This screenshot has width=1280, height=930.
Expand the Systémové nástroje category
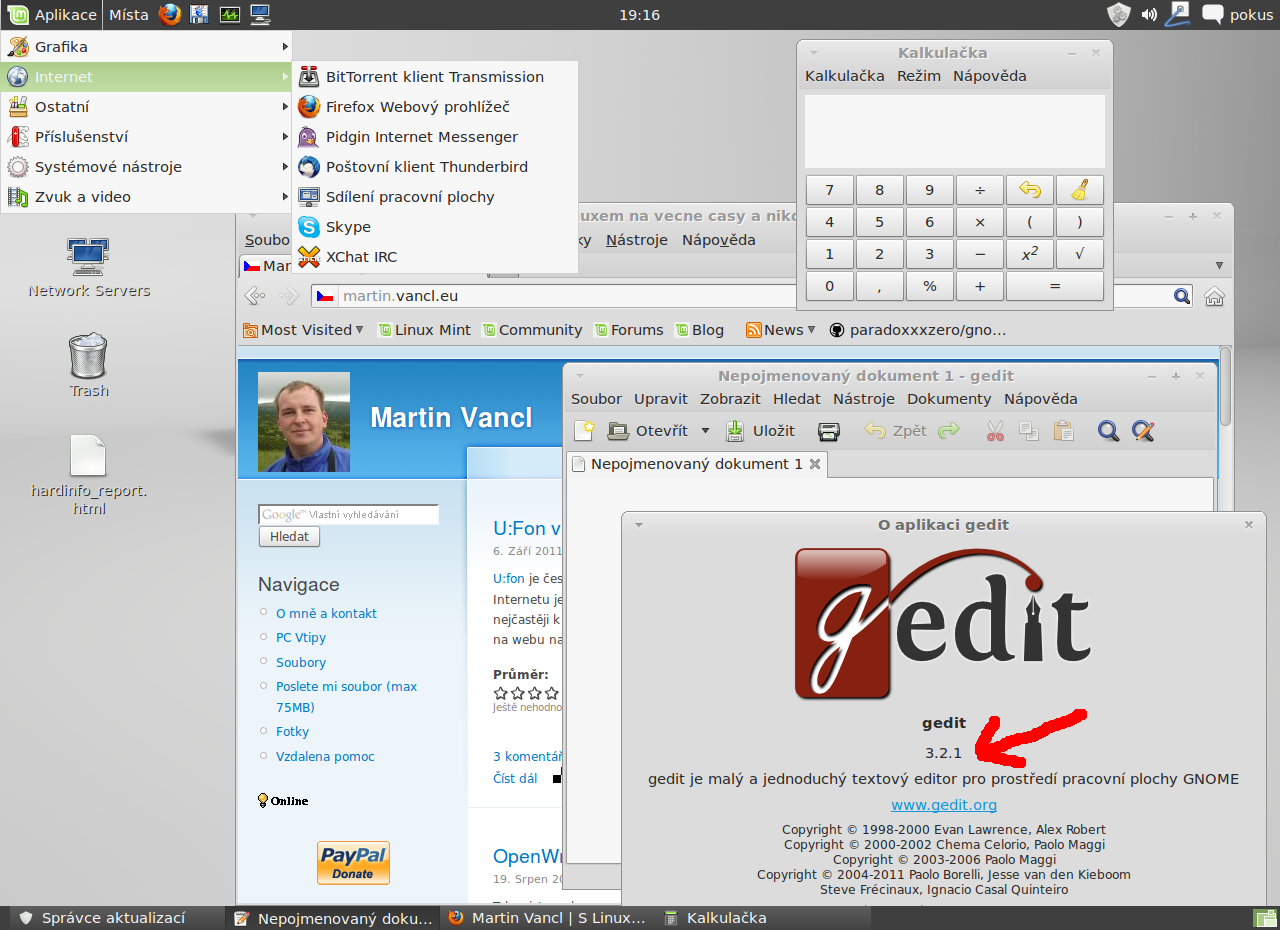[x=147, y=167]
